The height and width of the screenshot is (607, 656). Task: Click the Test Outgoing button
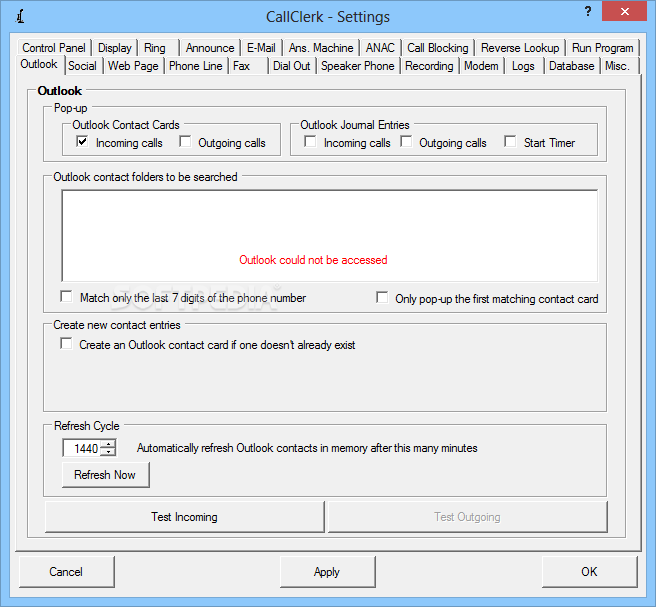[467, 517]
